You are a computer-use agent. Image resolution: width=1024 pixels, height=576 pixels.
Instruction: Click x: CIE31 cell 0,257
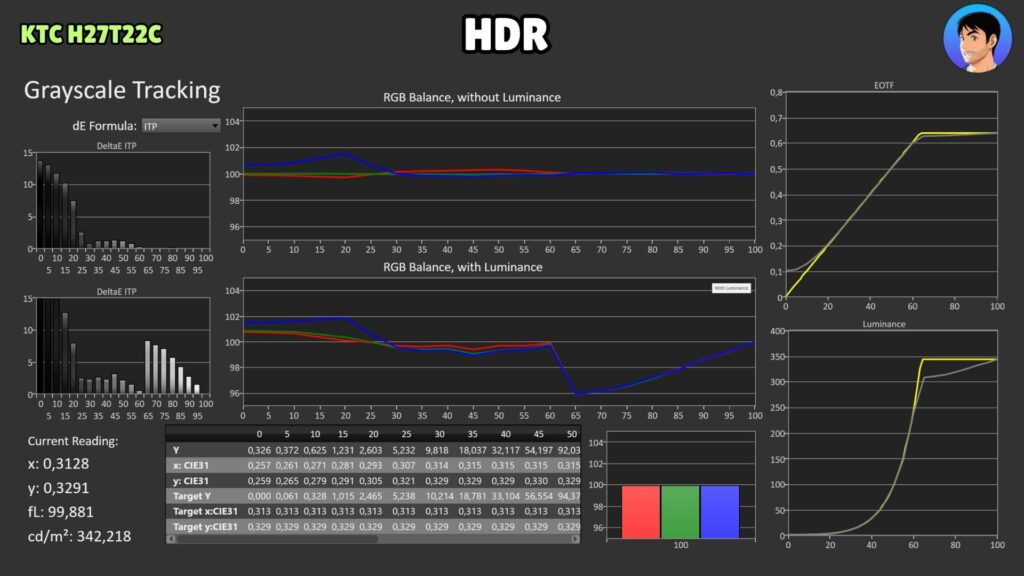(x=259, y=465)
